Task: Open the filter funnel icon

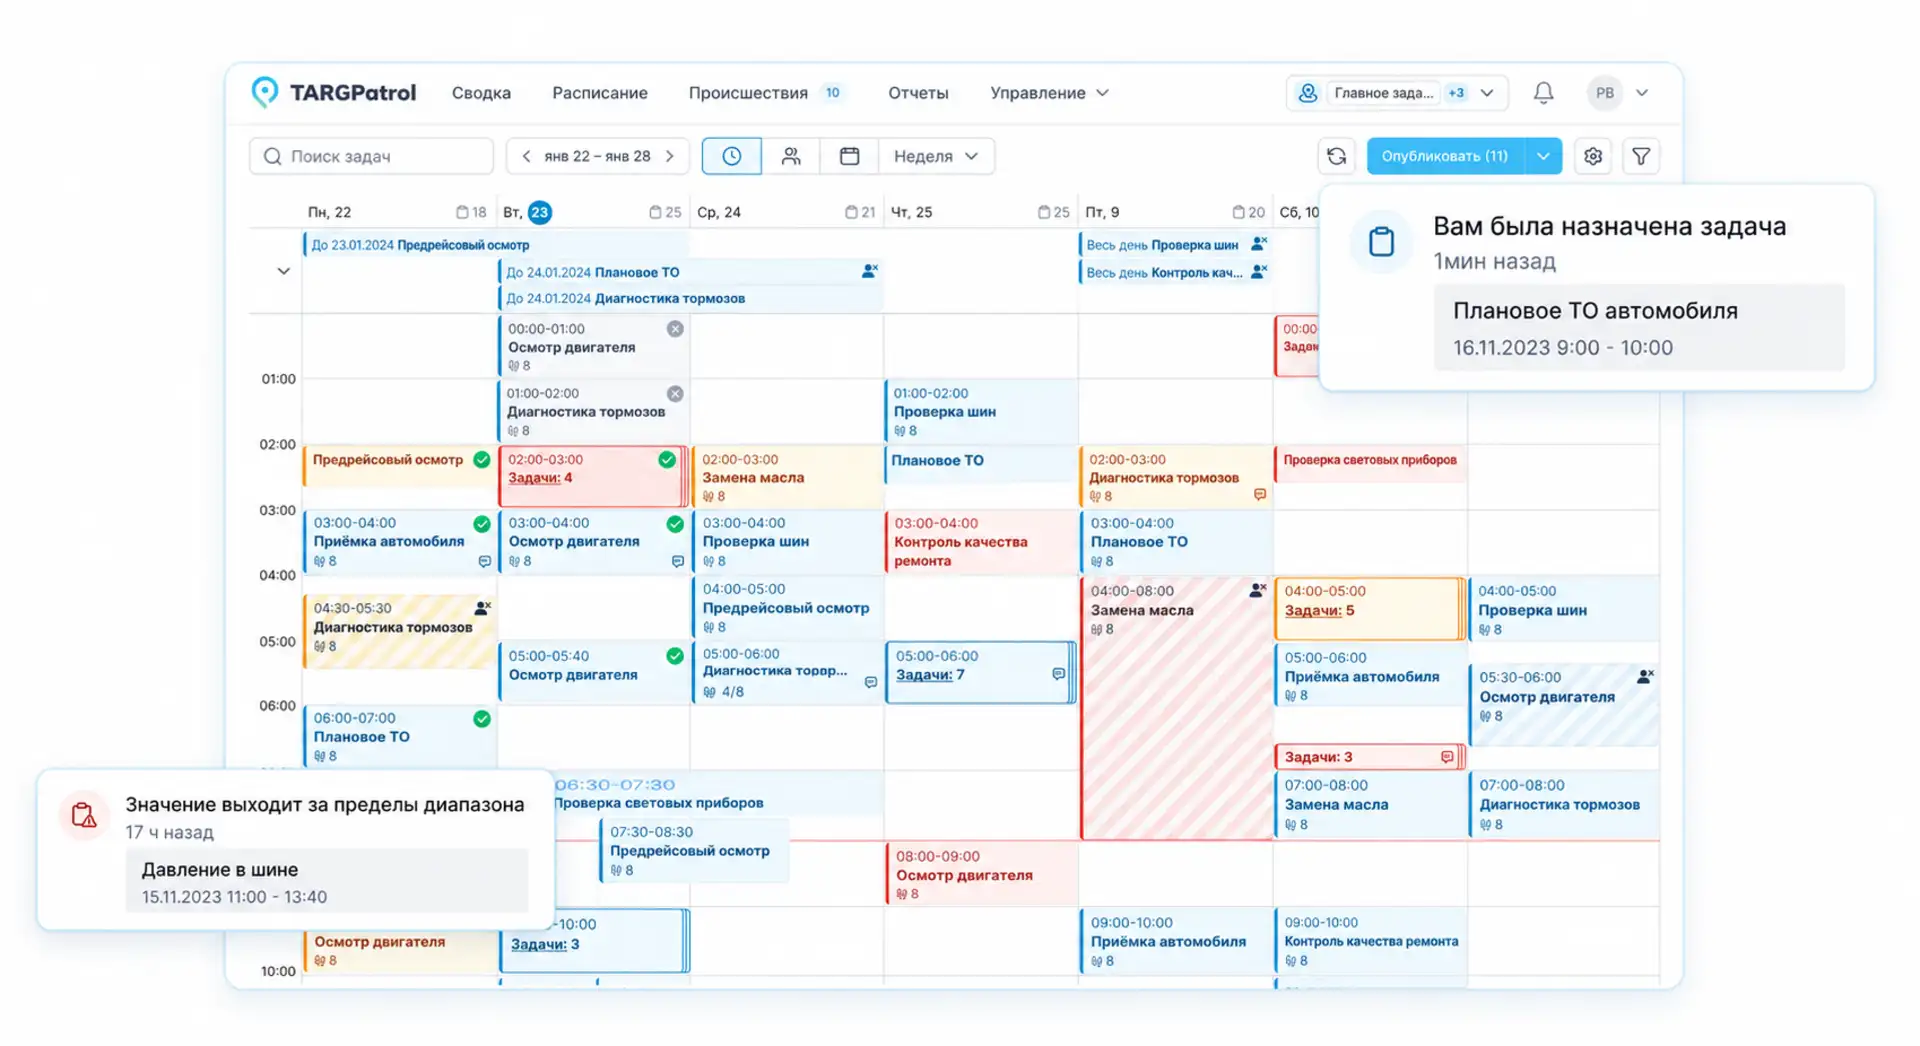Action: point(1641,156)
